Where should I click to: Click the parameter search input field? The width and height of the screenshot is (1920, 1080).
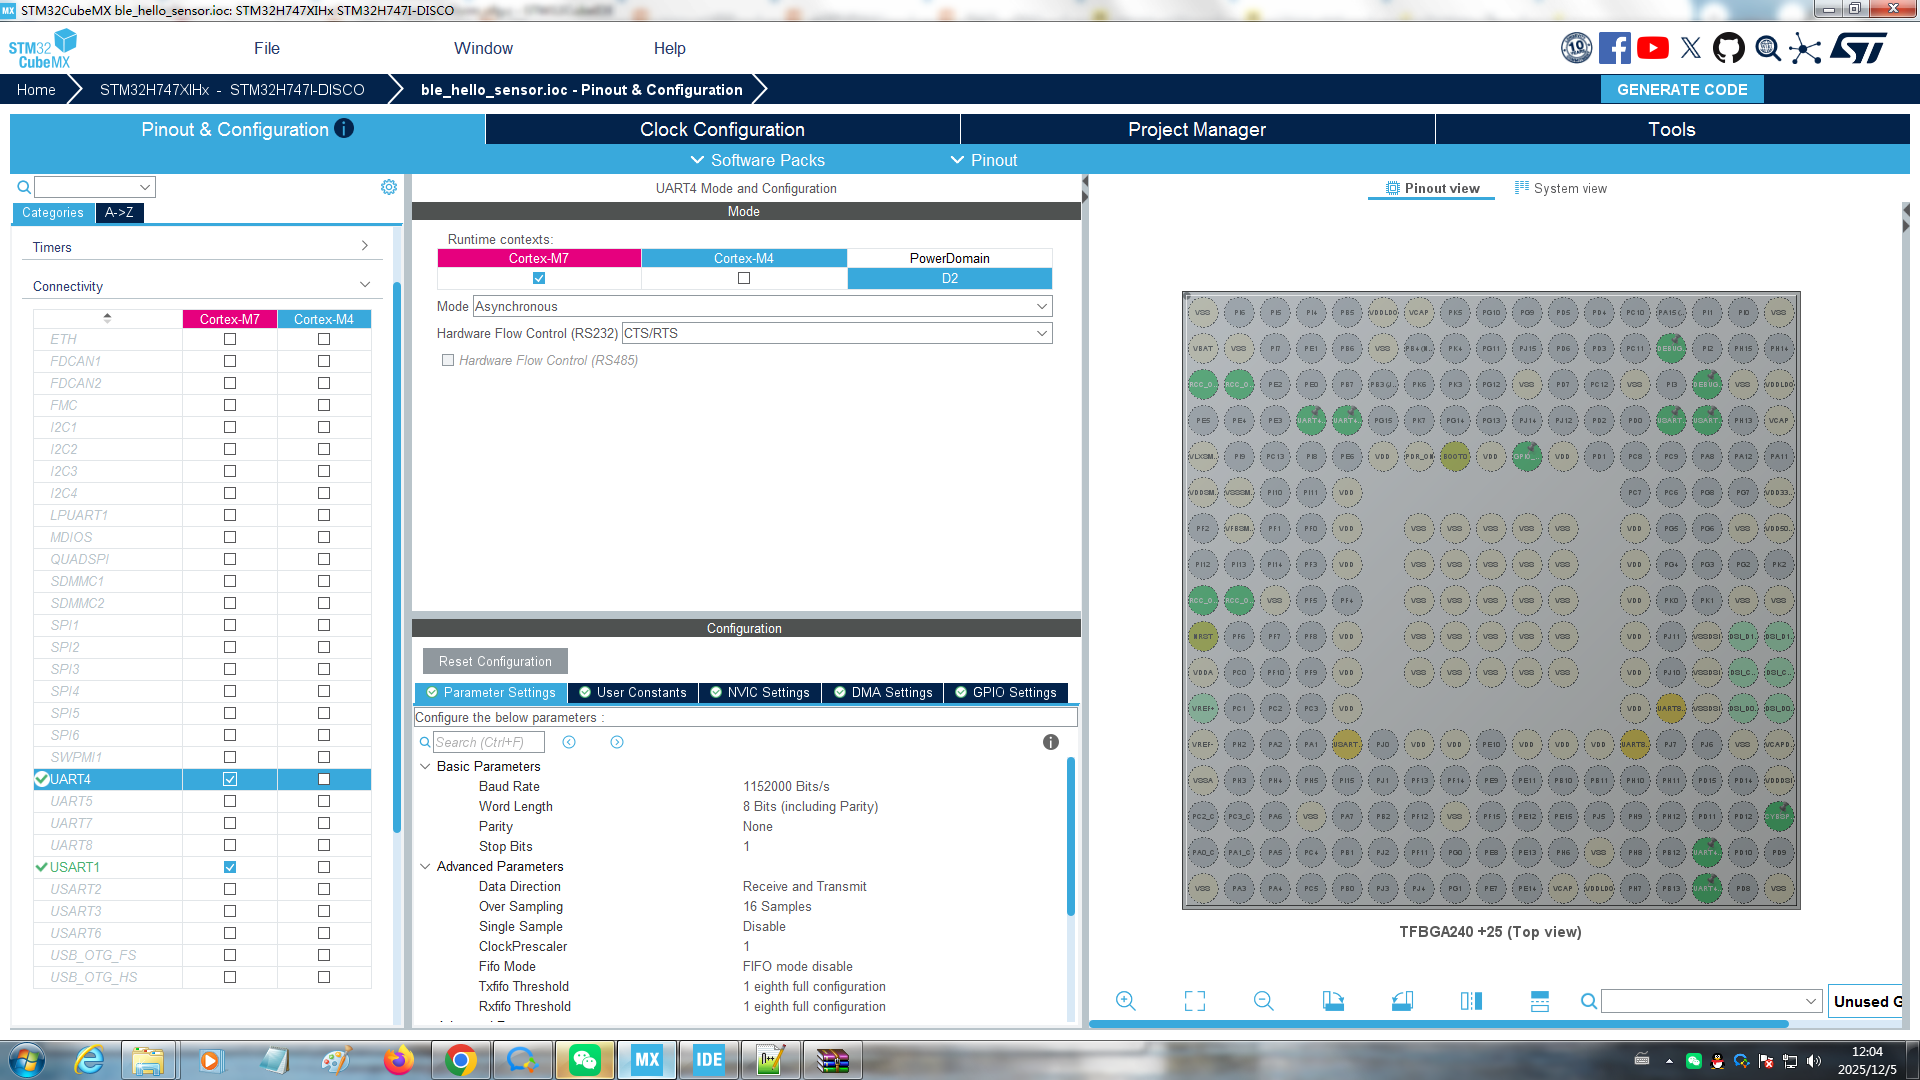(489, 742)
